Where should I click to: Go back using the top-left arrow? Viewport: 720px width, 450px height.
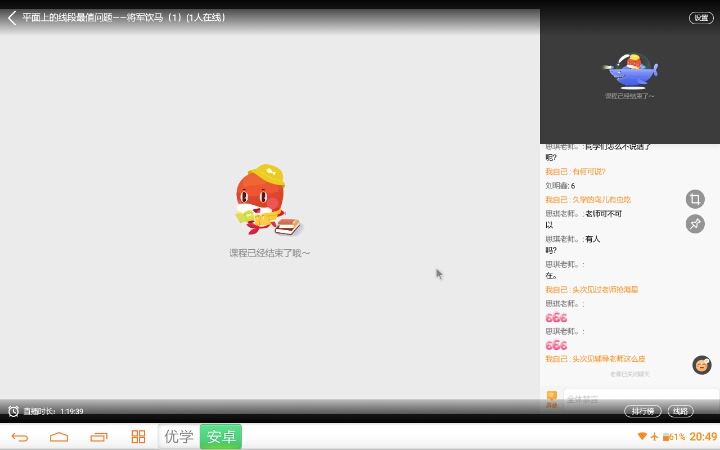[12, 17]
